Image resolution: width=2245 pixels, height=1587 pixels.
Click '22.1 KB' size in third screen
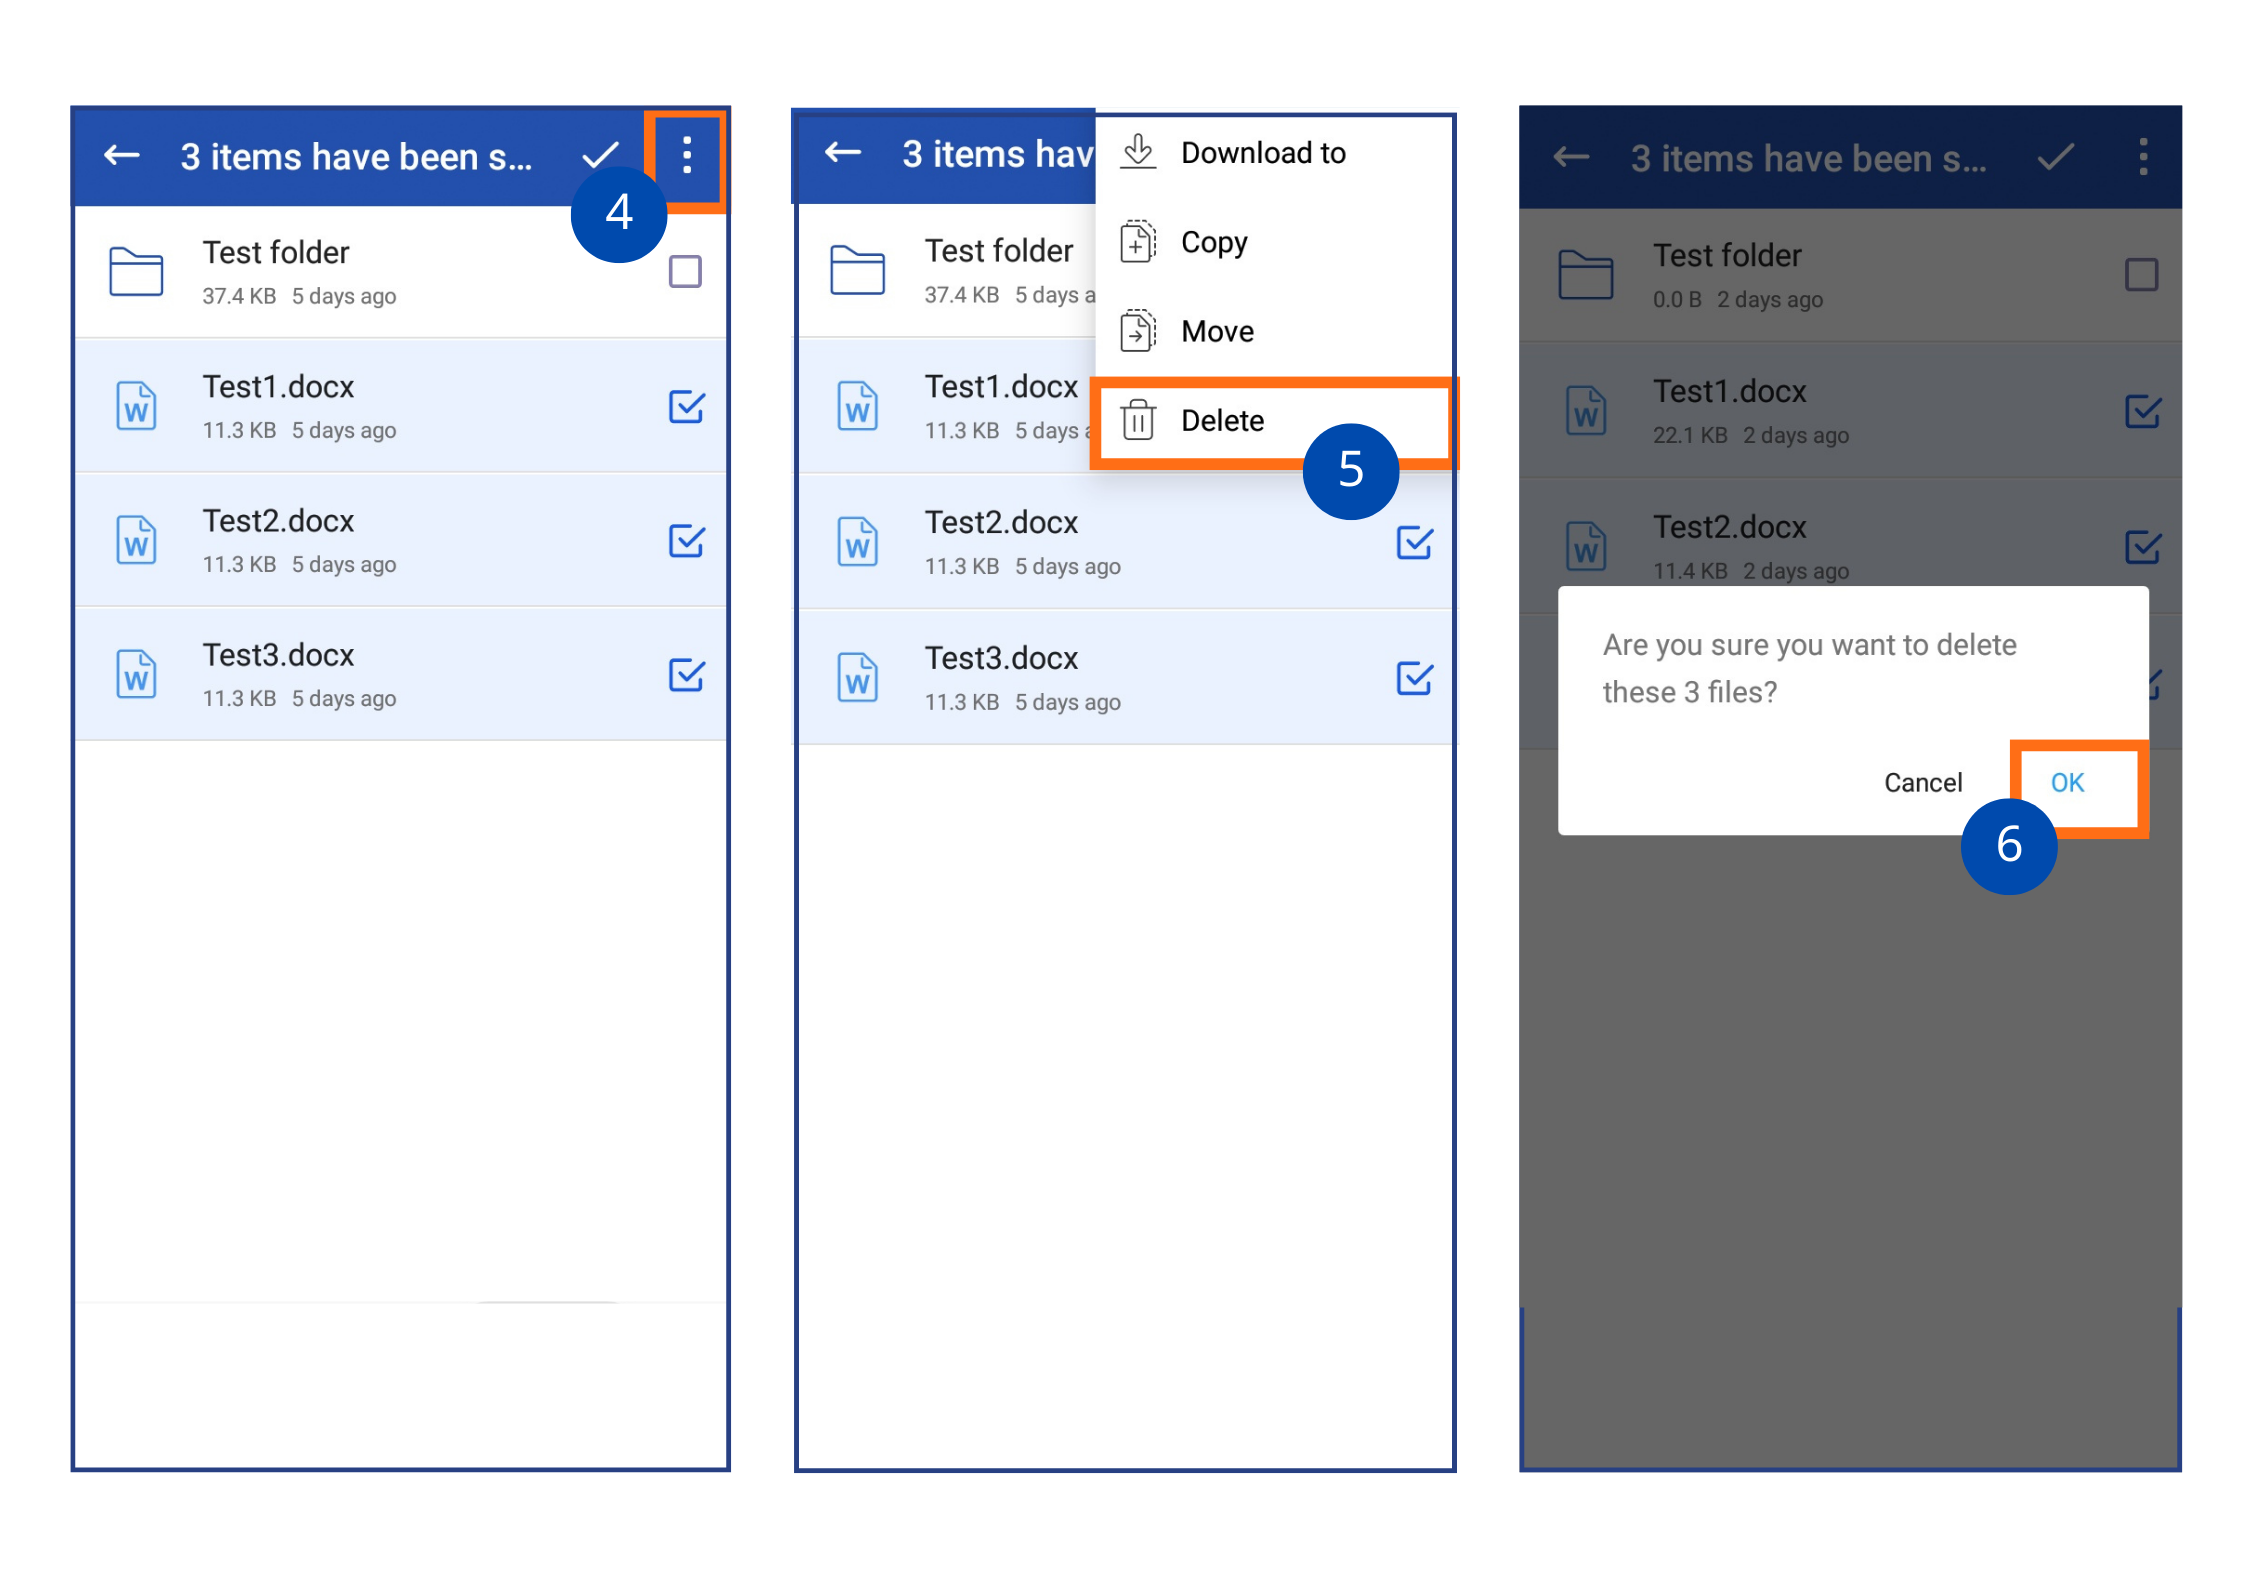pyautogui.click(x=1690, y=436)
